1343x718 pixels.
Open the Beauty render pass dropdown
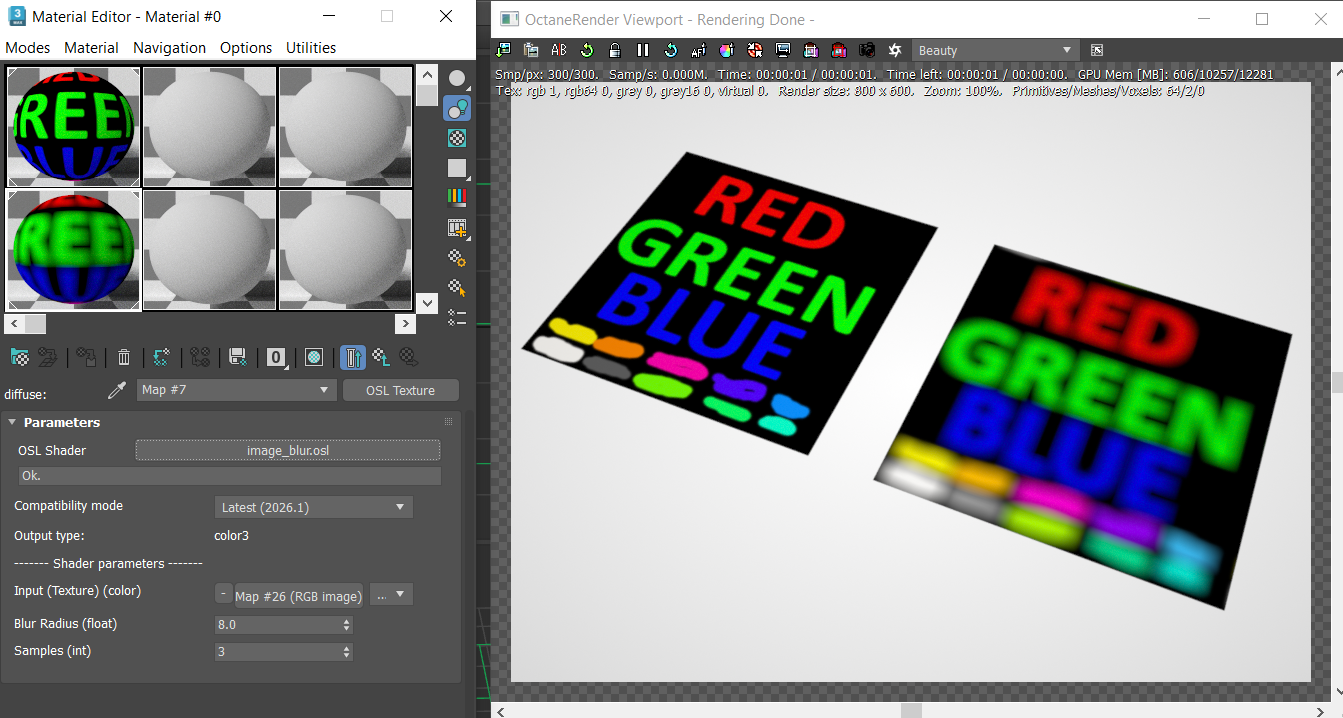(993, 50)
